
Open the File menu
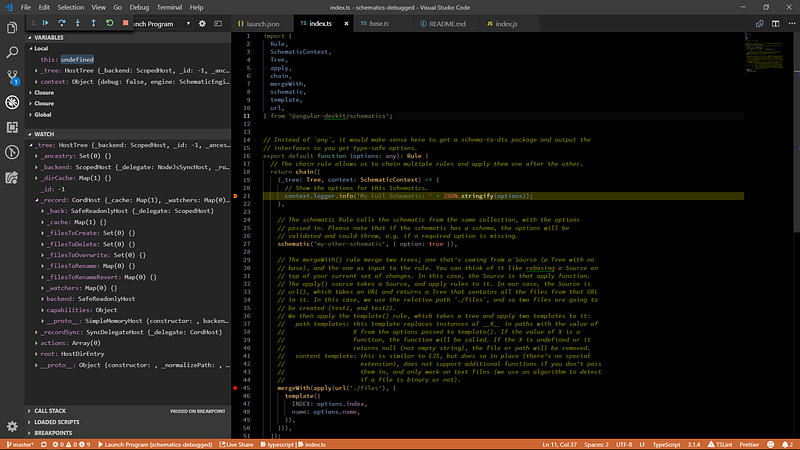click(x=26, y=7)
